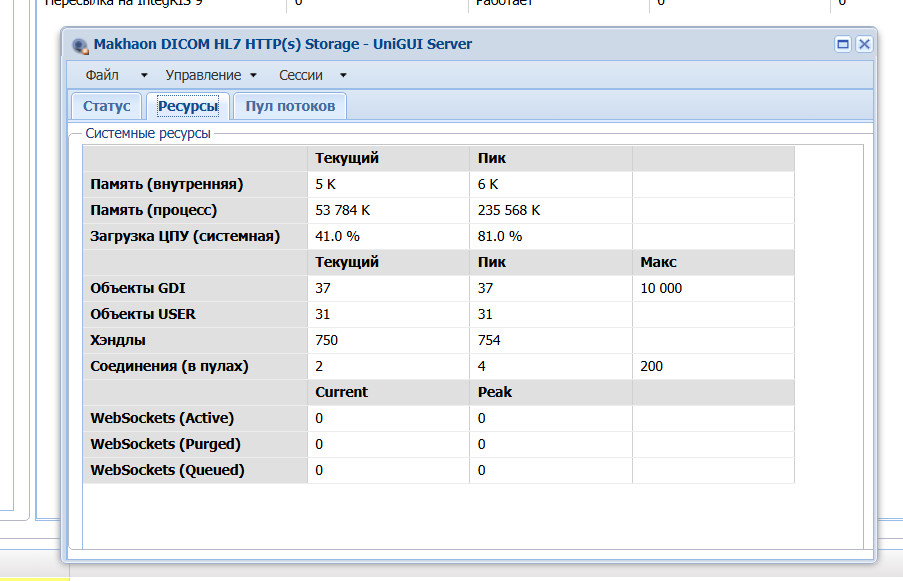Click the Соединения (в пулах) label
Screen dimensions: 903x581
point(169,366)
